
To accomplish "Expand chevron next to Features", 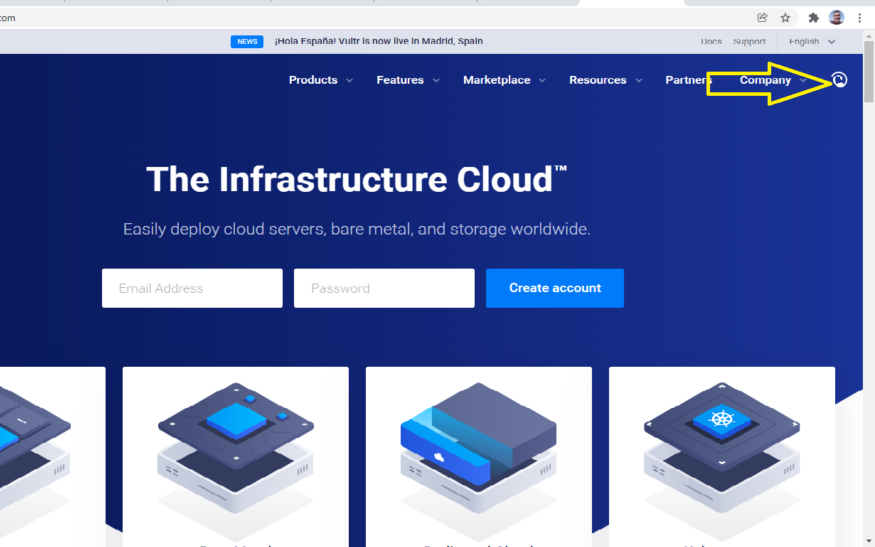I will pos(436,80).
